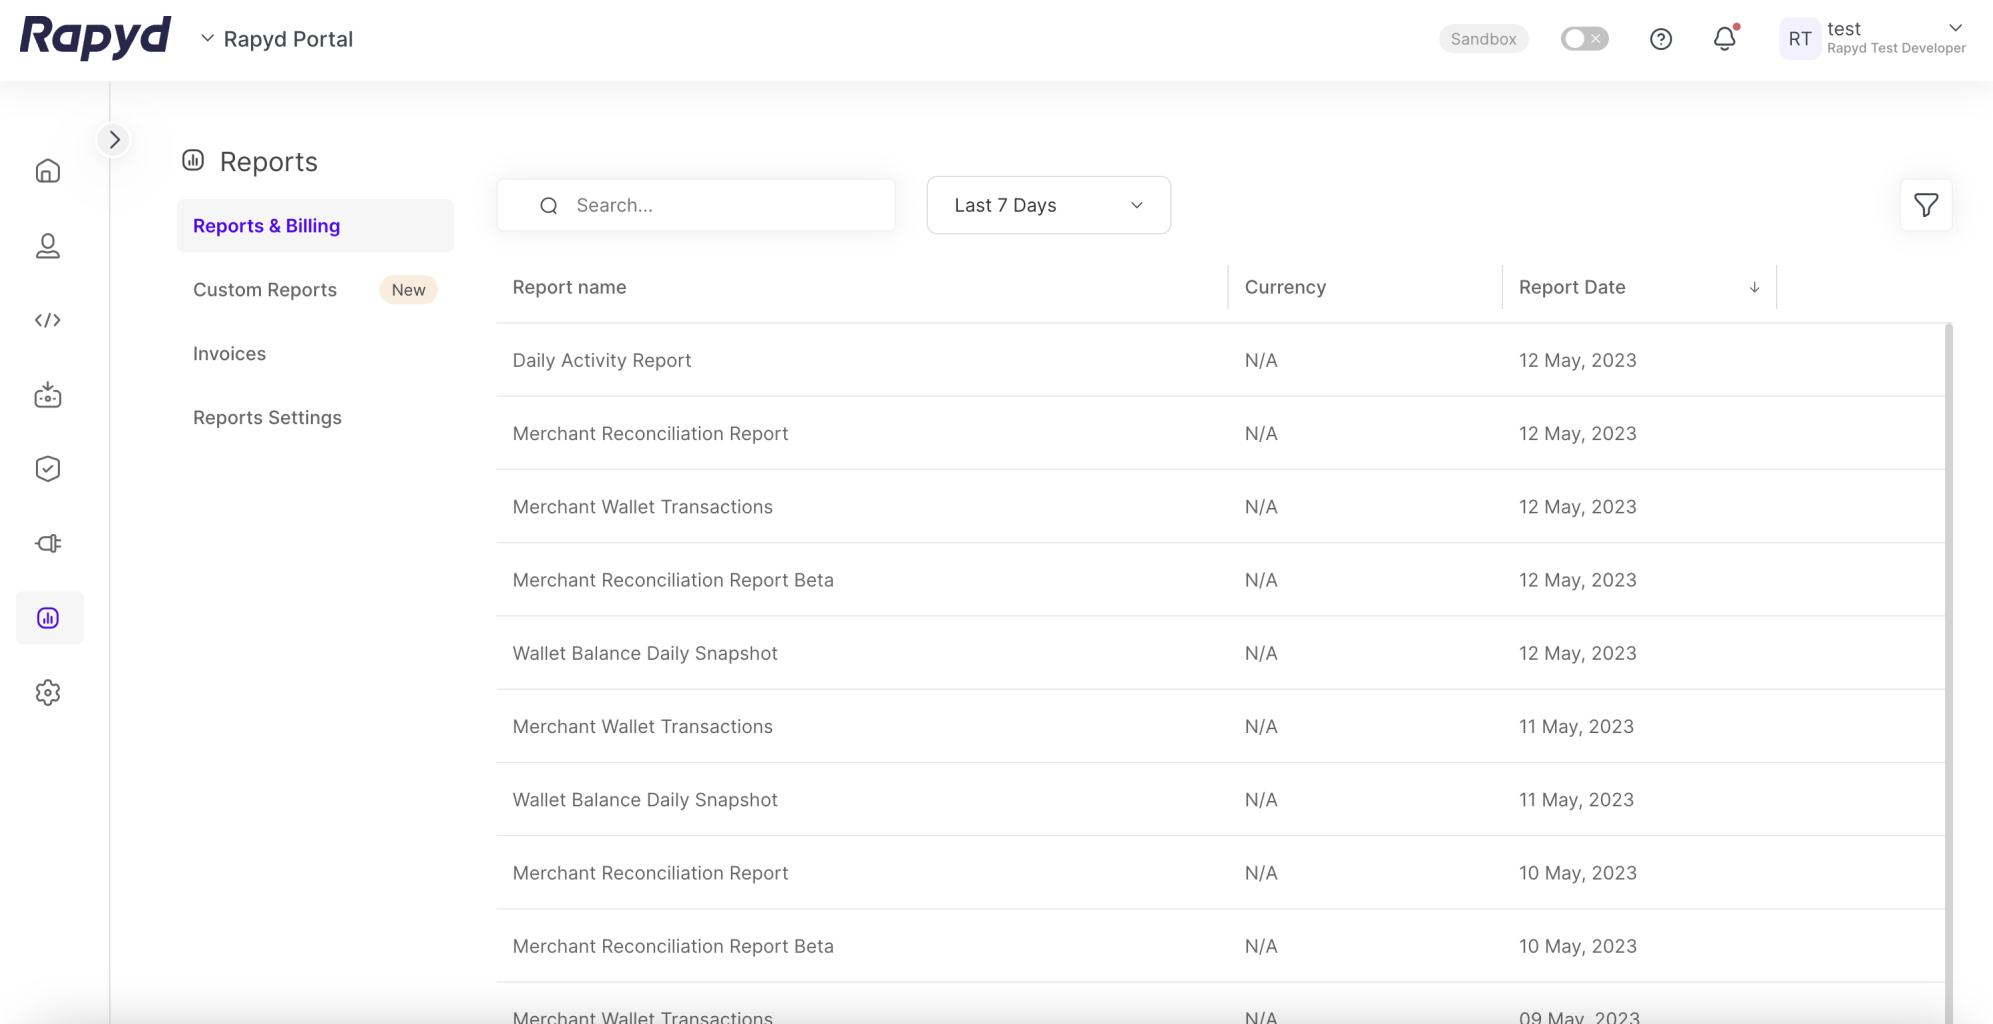The height and width of the screenshot is (1024, 1993).
Task: Open the Invoices menu item
Action: point(229,354)
